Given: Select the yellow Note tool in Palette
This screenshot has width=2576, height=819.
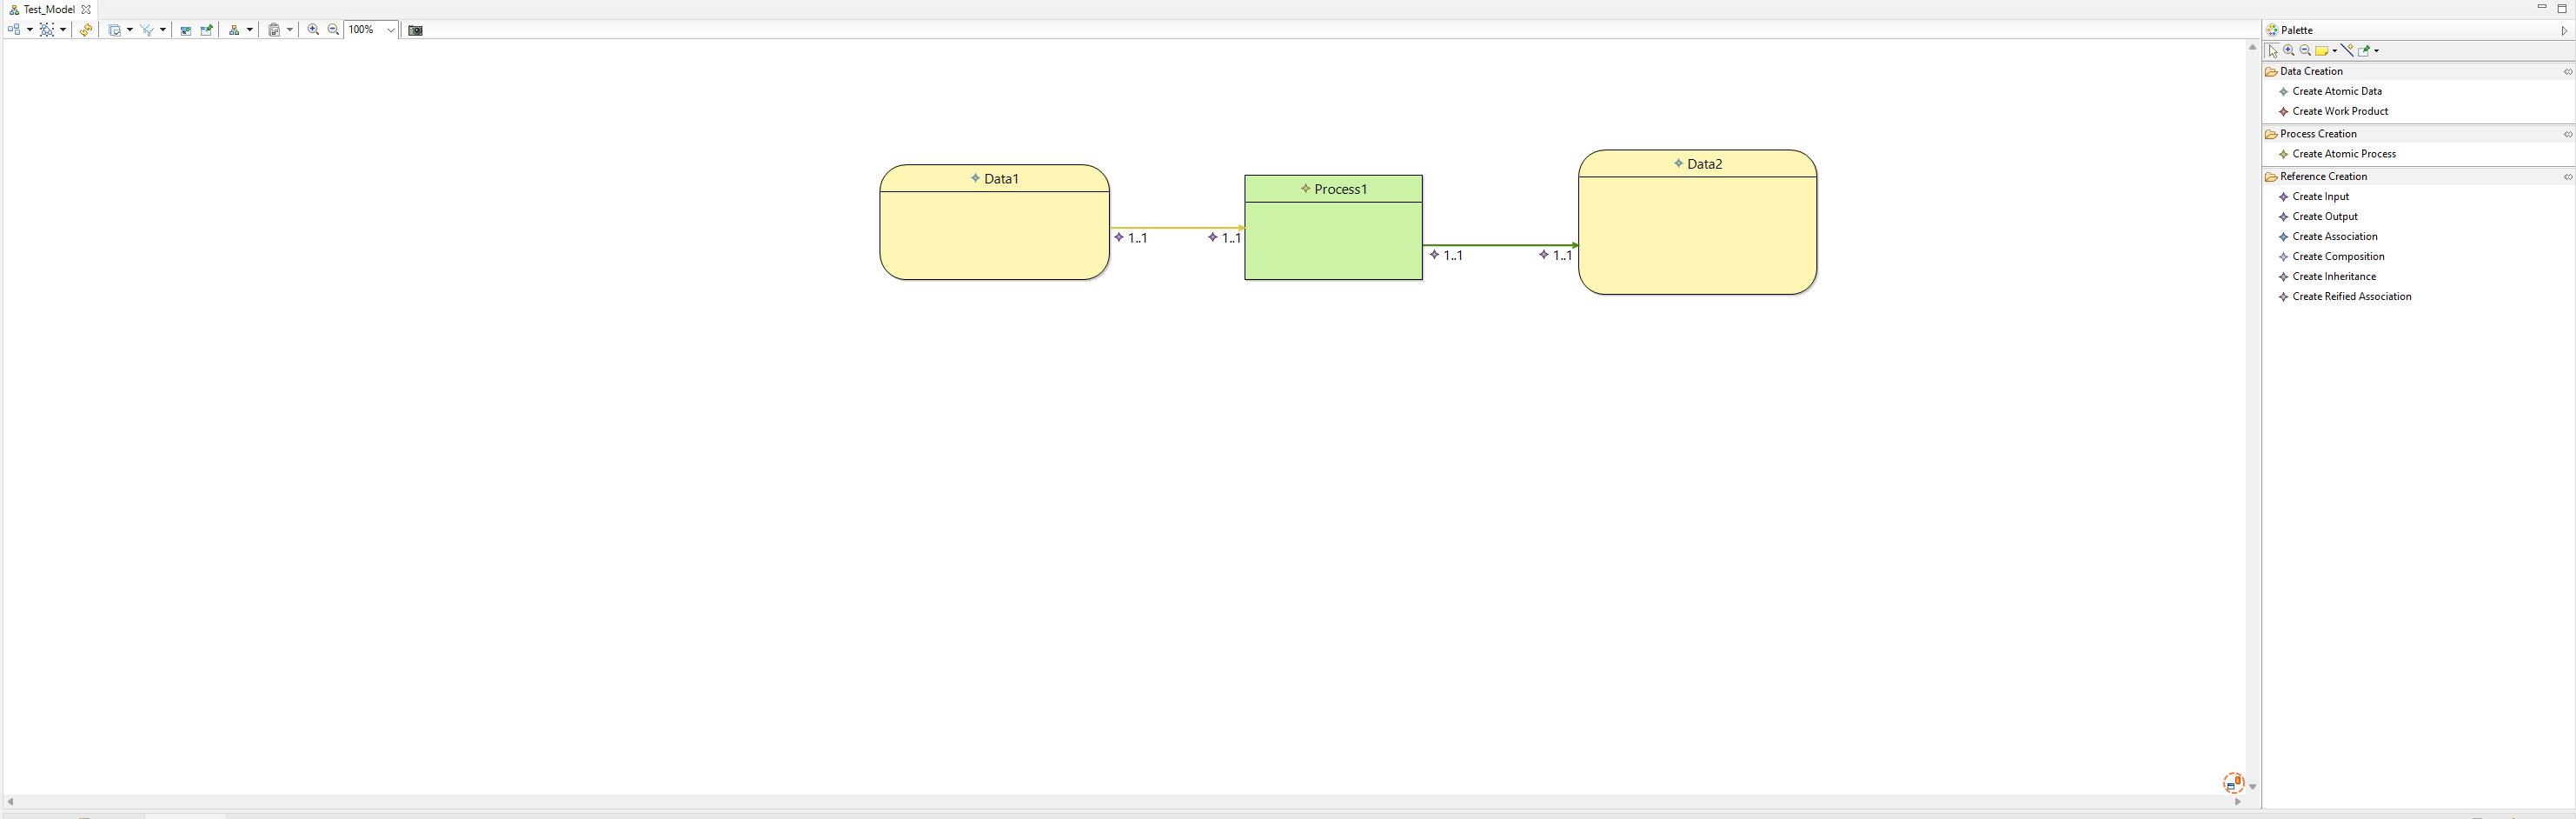Looking at the screenshot, I should click(2321, 50).
